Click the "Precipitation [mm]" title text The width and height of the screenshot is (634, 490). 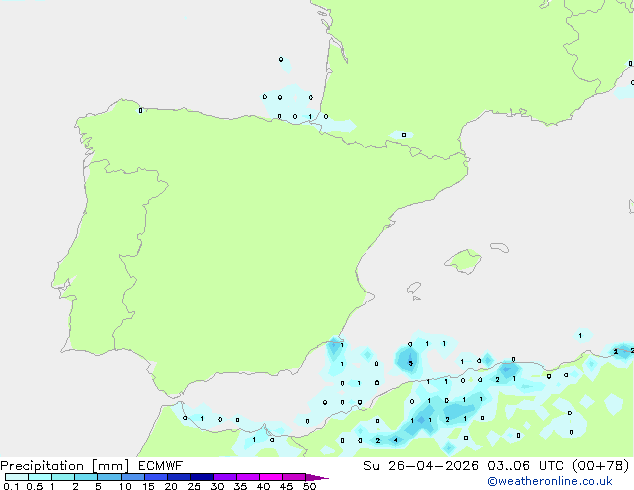tap(65, 466)
